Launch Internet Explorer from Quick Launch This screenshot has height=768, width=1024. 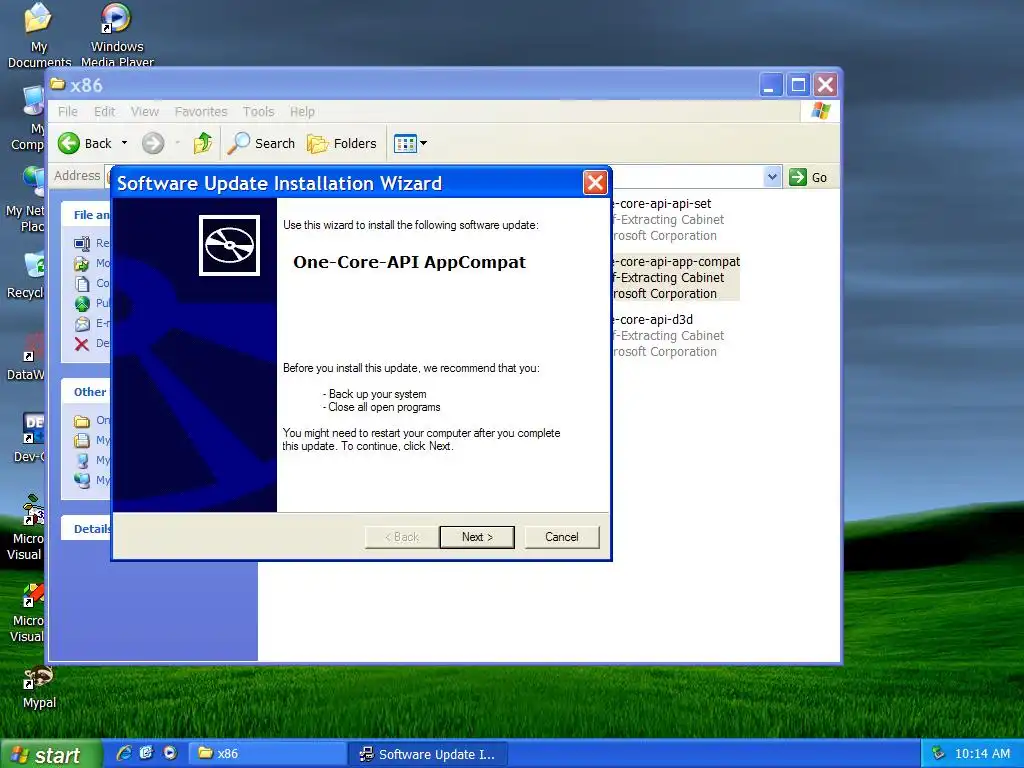123,753
